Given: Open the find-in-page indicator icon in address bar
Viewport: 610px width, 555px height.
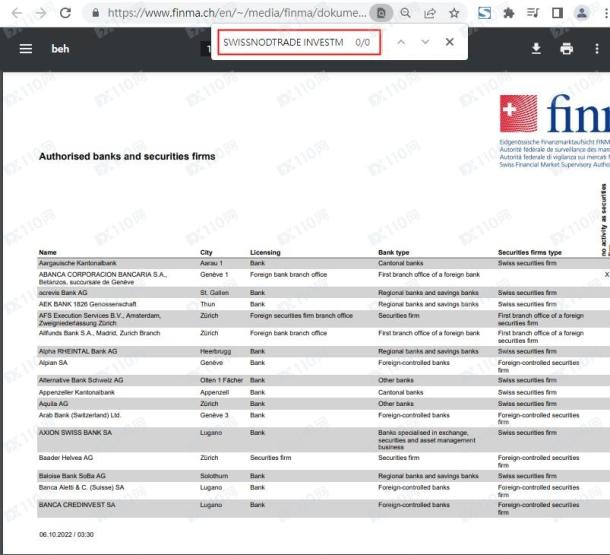Looking at the screenshot, I should (381, 13).
